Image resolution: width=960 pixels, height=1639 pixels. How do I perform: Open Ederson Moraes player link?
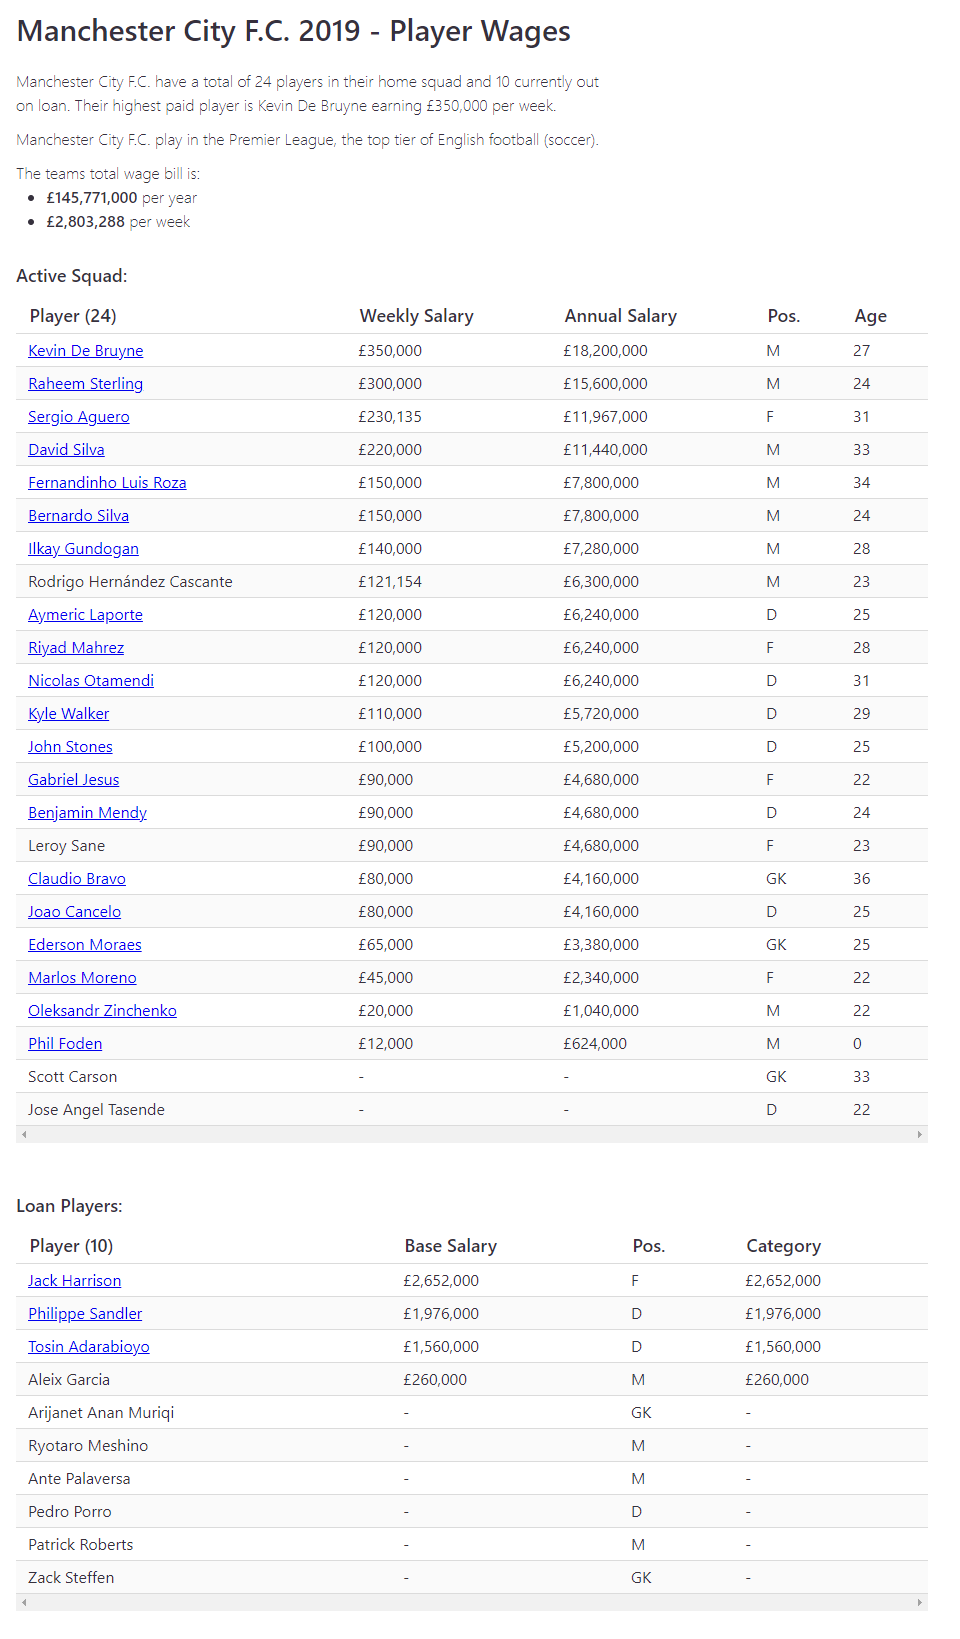(x=85, y=945)
